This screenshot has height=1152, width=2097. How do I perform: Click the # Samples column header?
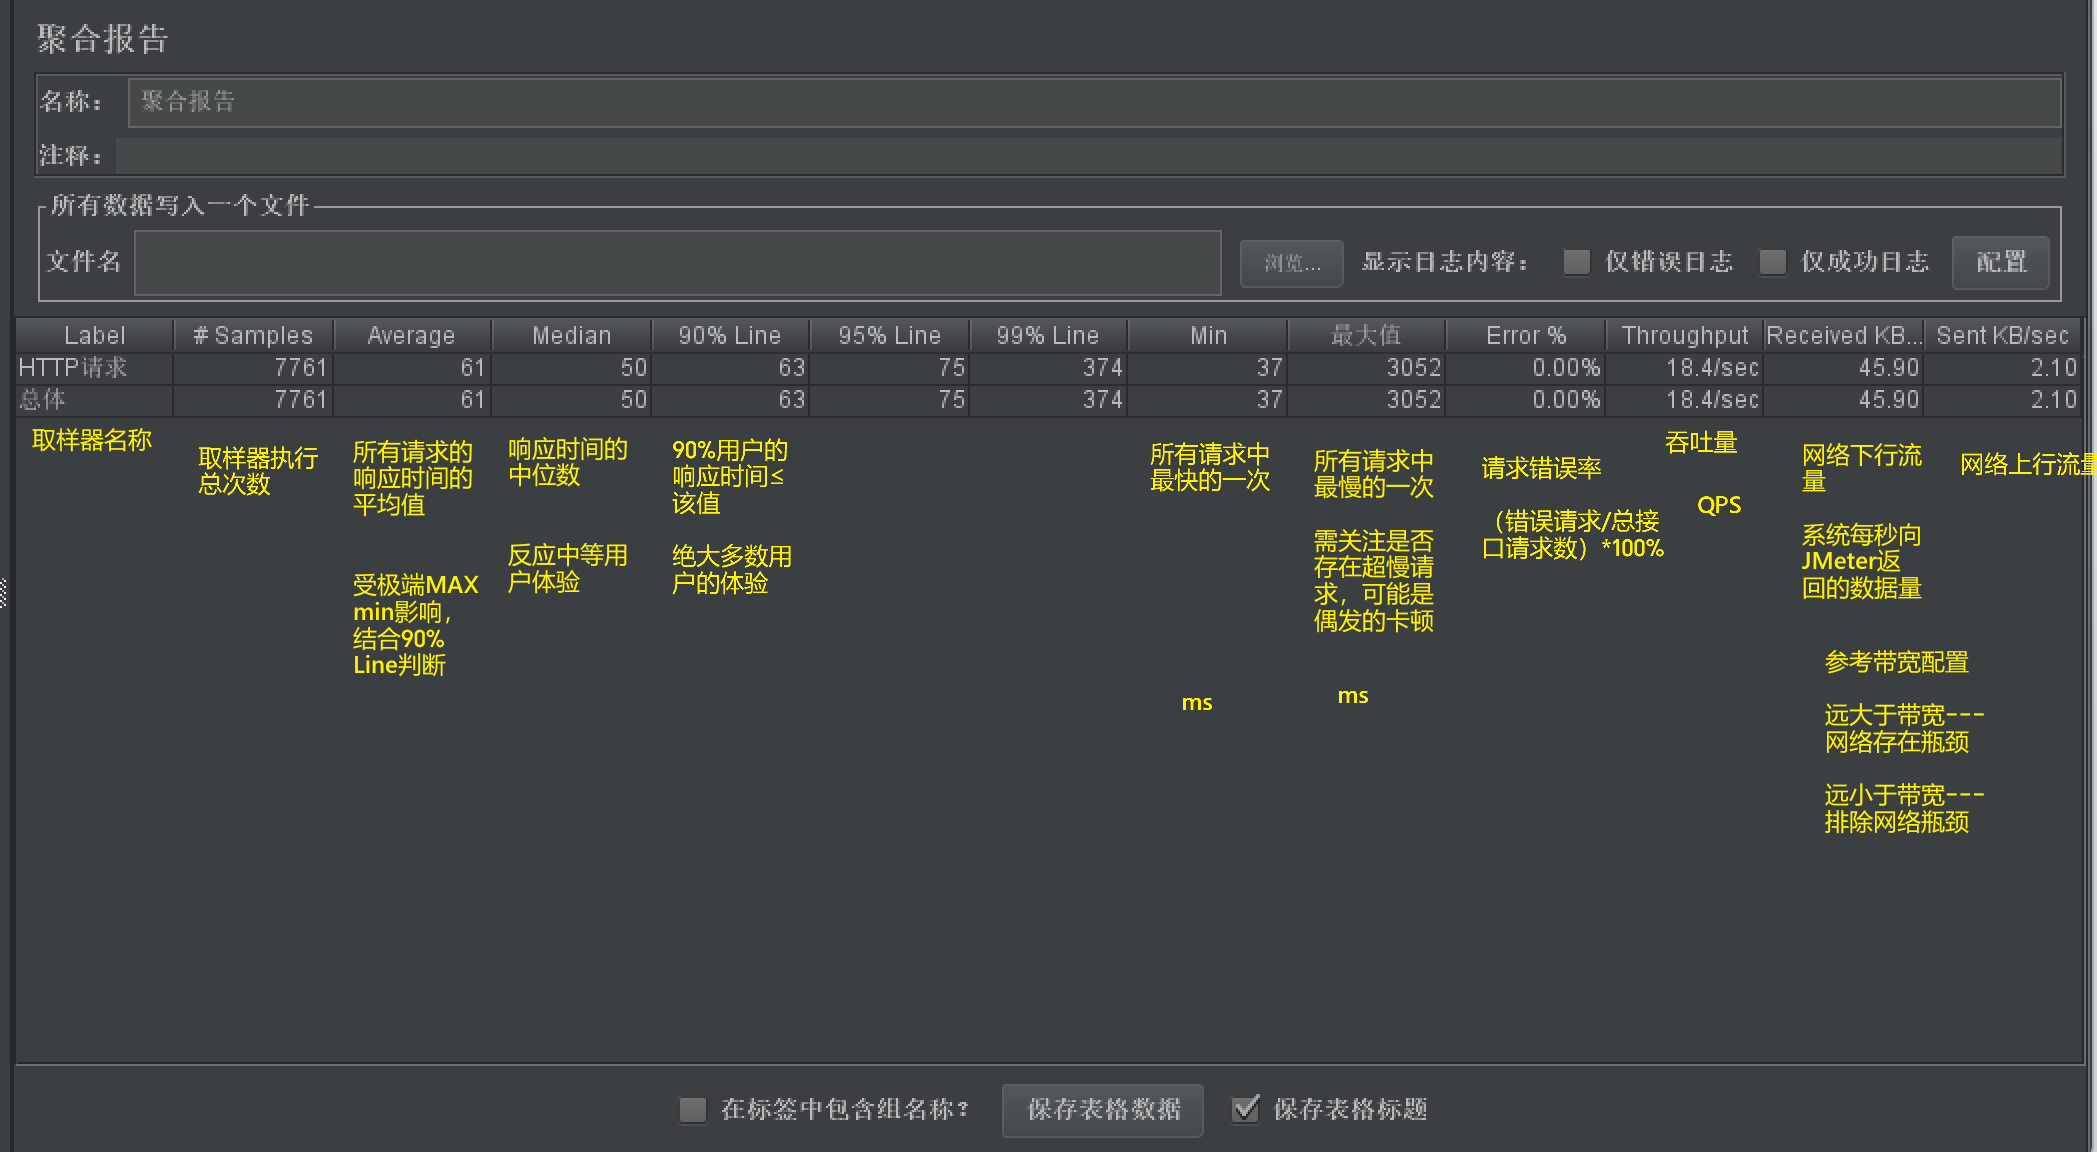253,336
